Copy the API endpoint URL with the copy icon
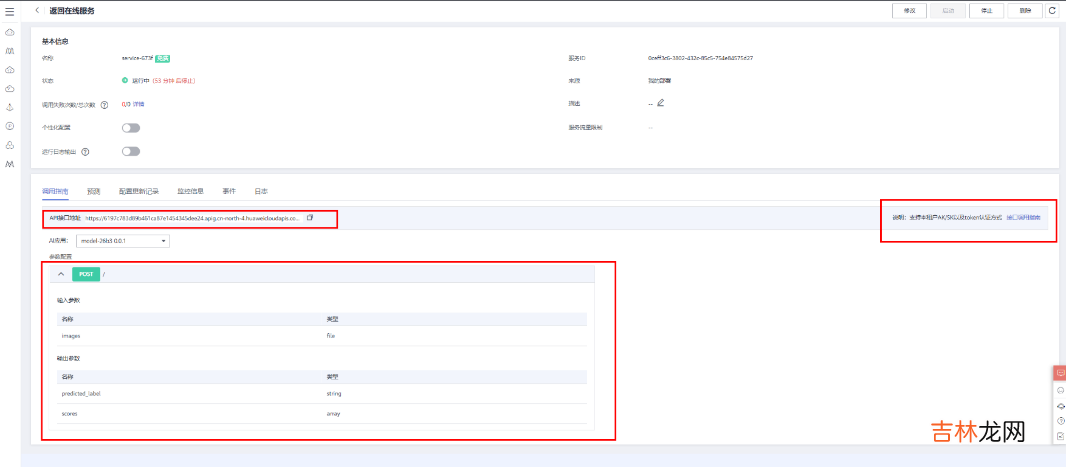The height and width of the screenshot is (467, 1066). 310,217
